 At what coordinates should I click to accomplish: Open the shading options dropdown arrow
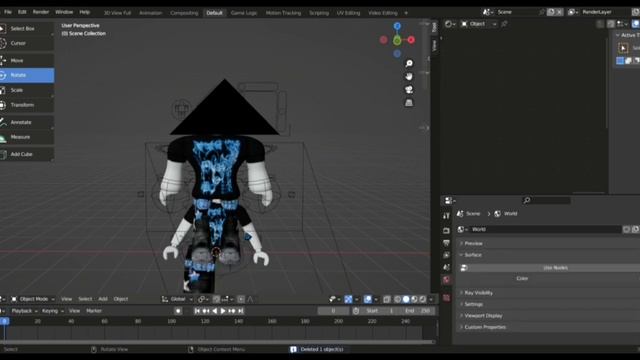coord(431,300)
